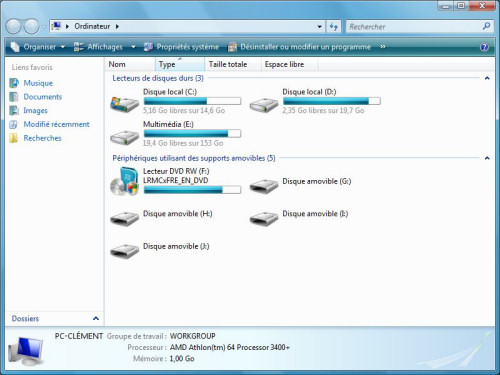Select the Disque amovible (J:) icon
Image resolution: width=500 pixels, height=375 pixels.
[x=124, y=250]
